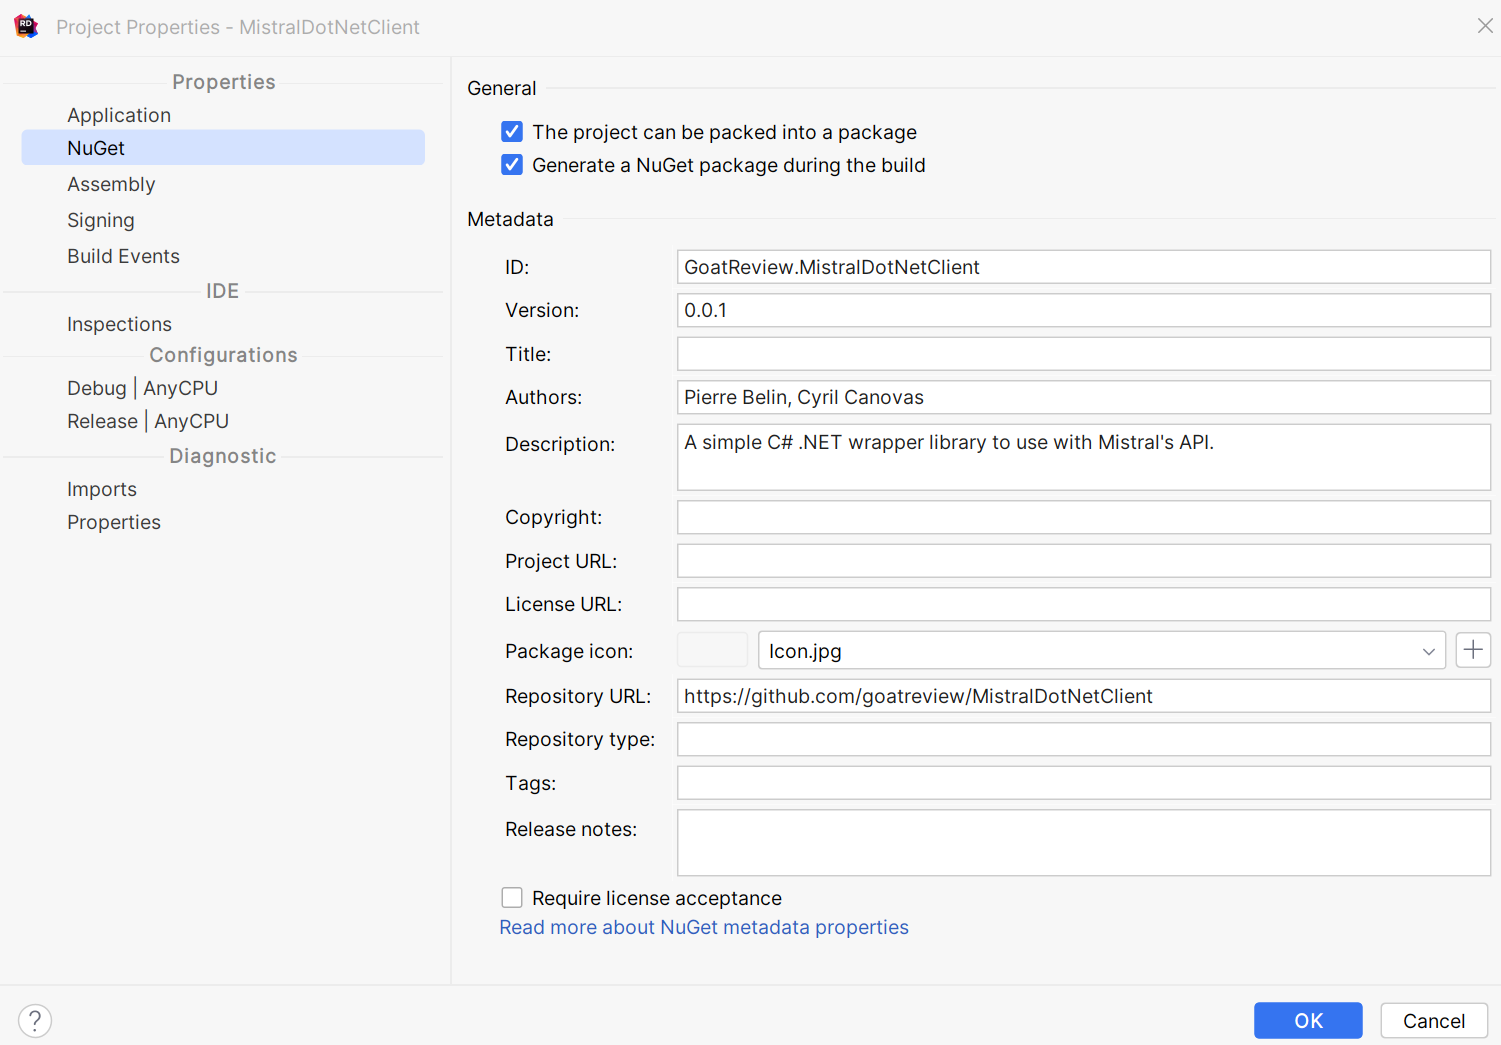Image resolution: width=1501 pixels, height=1045 pixels.
Task: Click the plus button beside Icon.jpg
Action: [x=1472, y=650]
